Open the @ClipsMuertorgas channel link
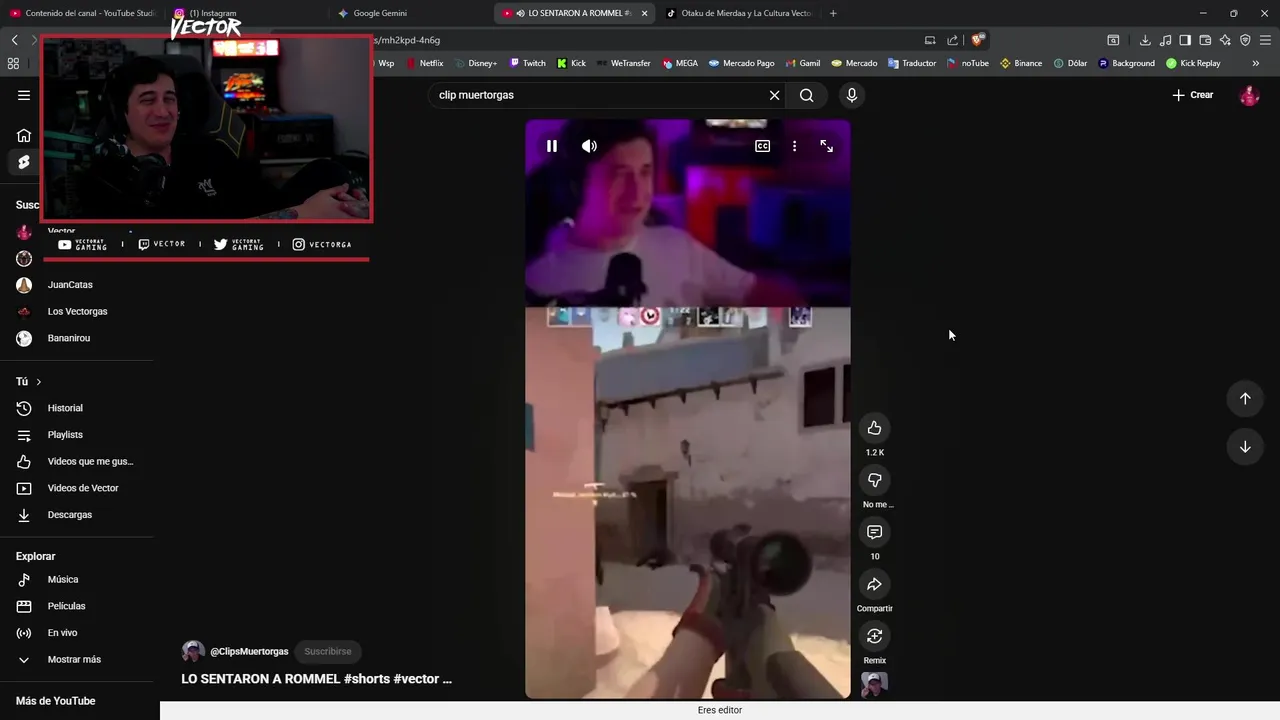Viewport: 1280px width, 720px height. pos(249,651)
